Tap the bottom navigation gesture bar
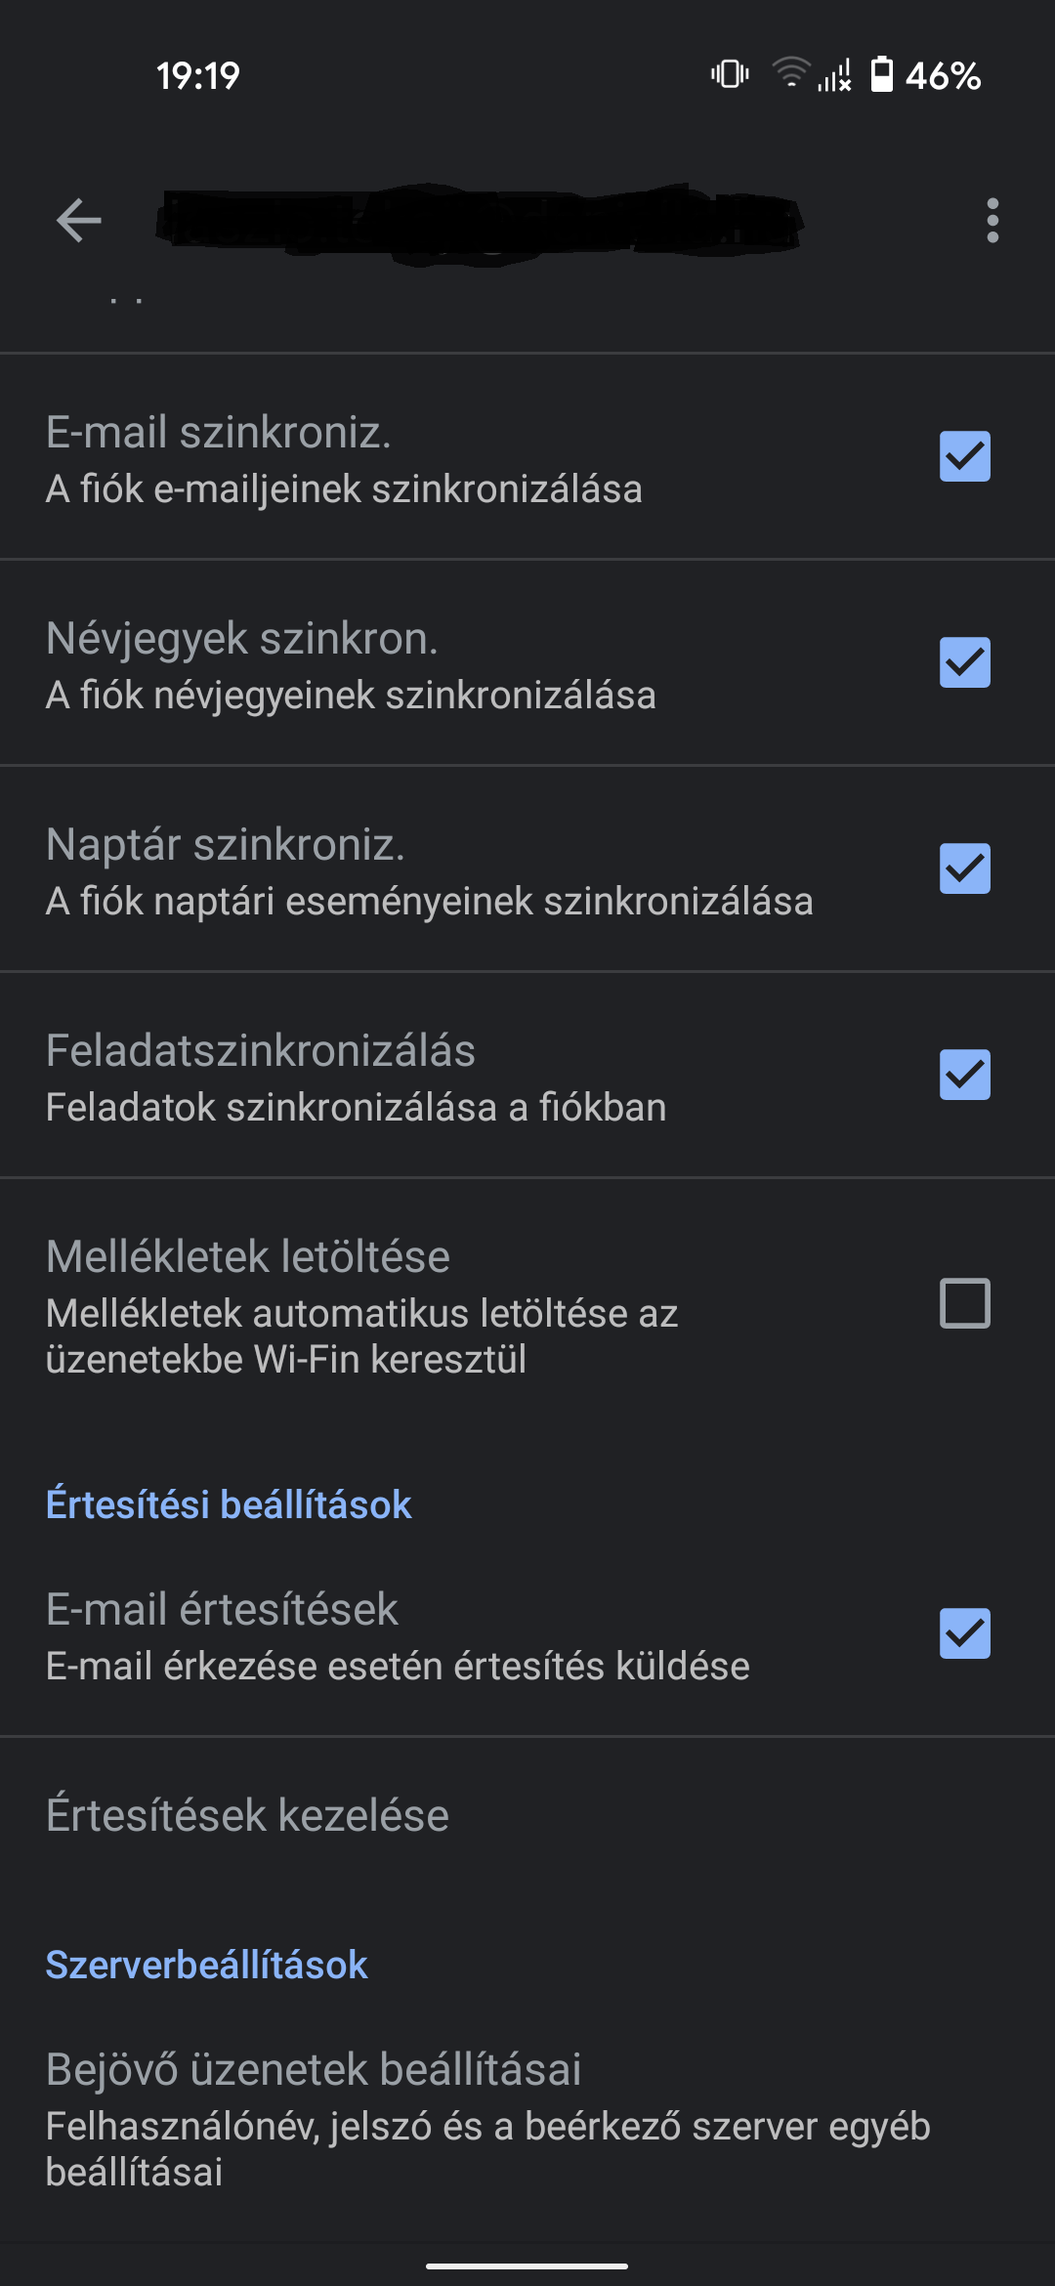The height and width of the screenshot is (2286, 1055). point(527,2266)
